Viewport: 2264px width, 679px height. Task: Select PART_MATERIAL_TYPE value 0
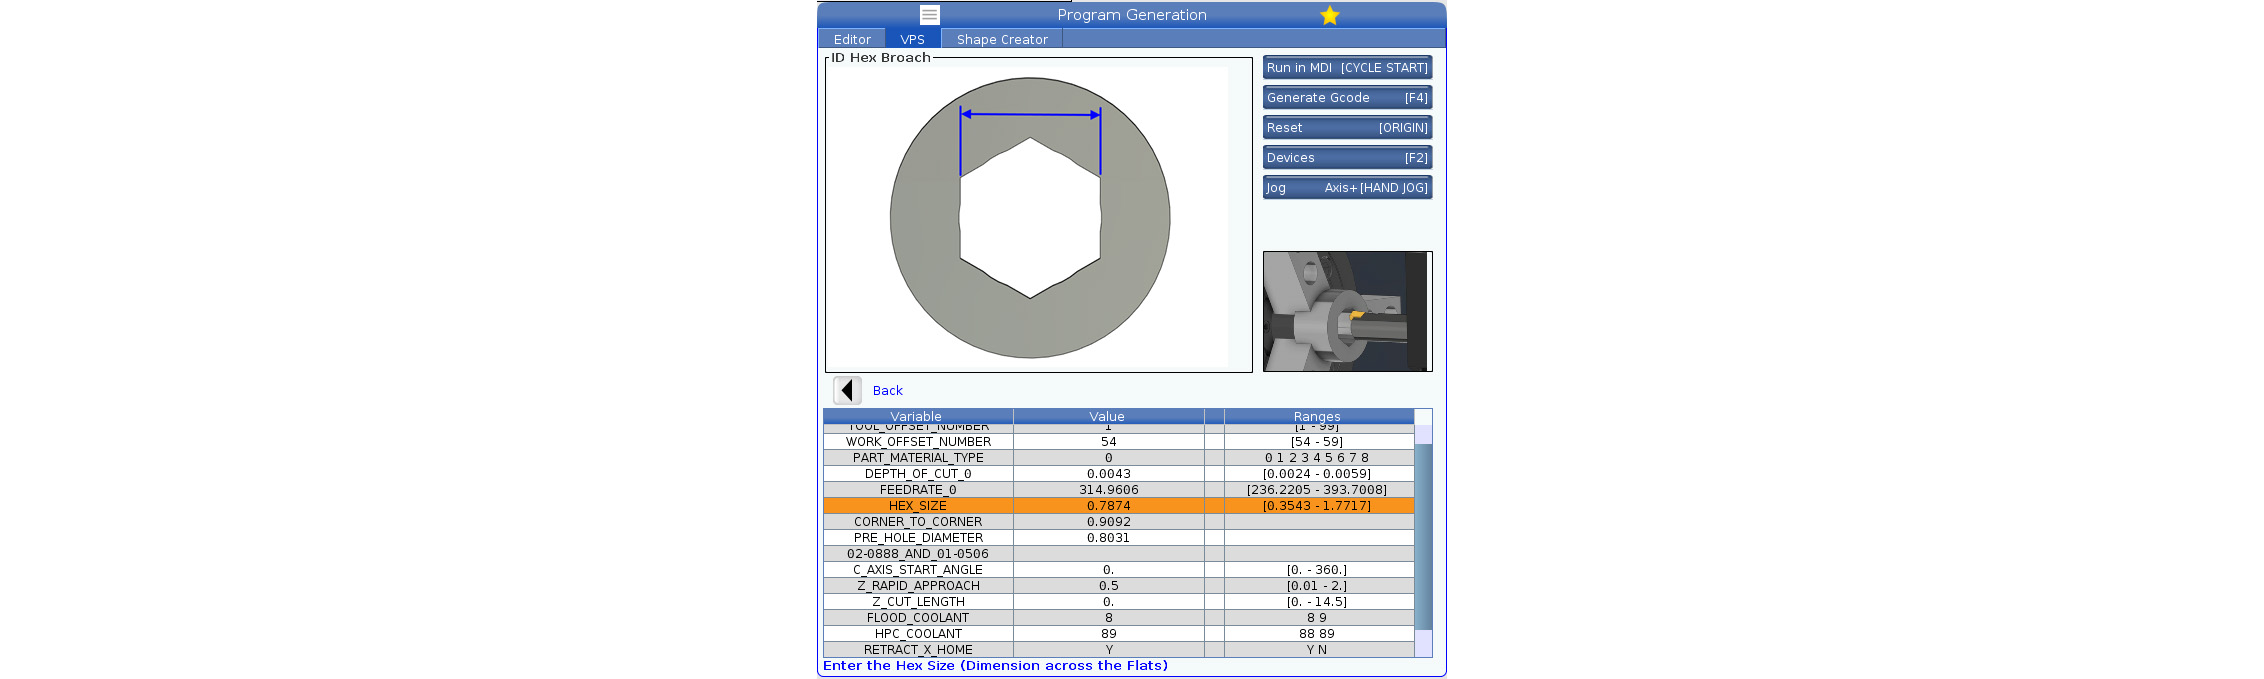1108,458
